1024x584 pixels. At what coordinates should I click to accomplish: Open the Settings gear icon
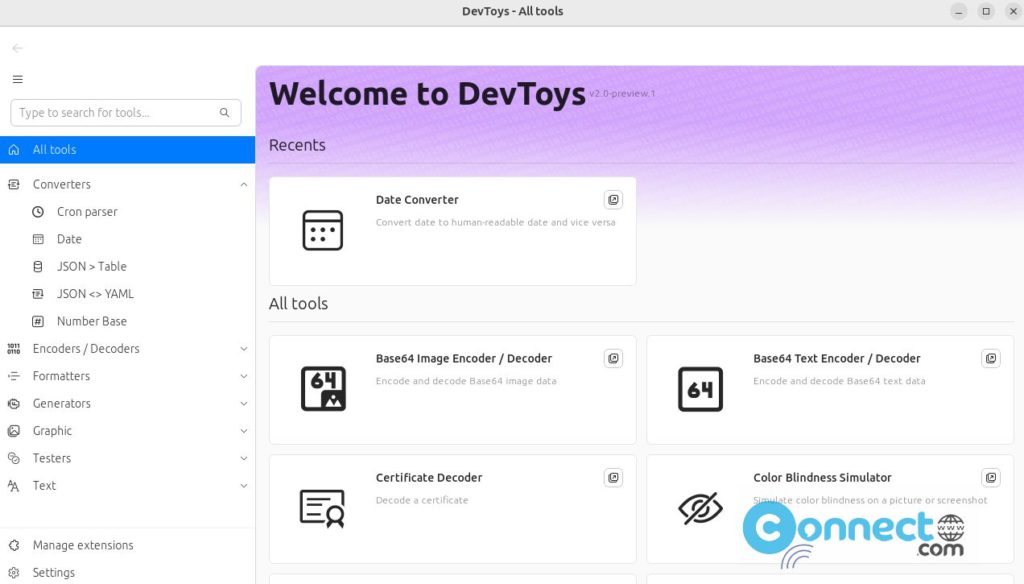[x=16, y=572]
